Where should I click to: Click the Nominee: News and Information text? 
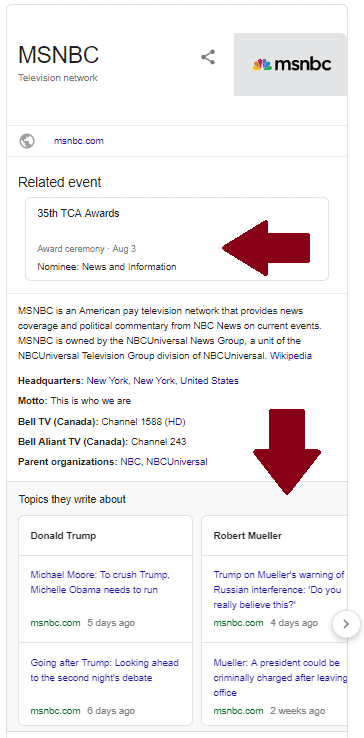[x=107, y=267]
